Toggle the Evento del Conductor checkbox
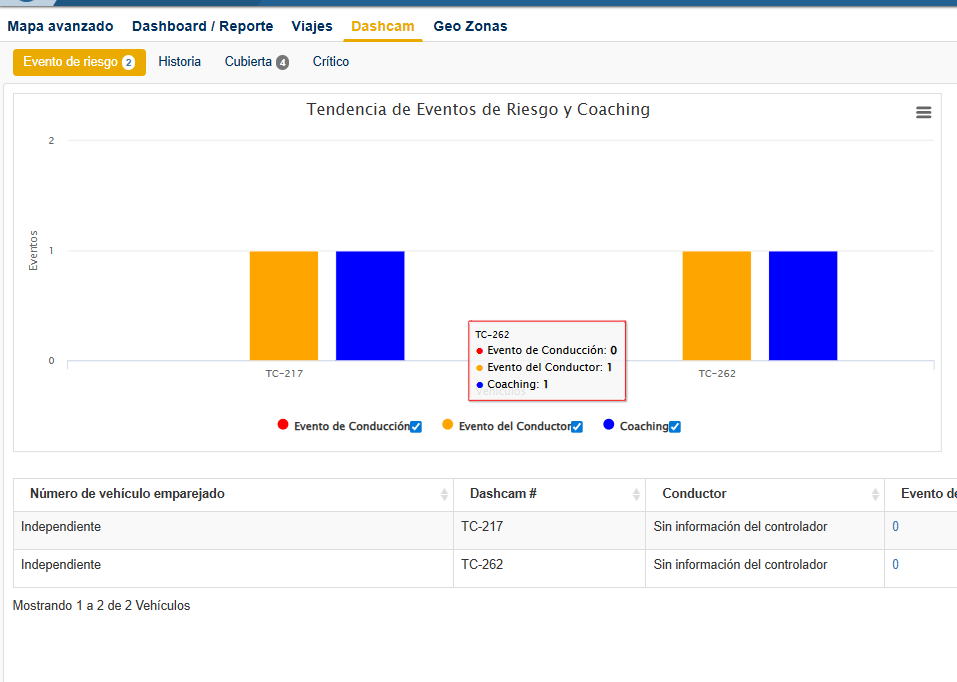 pos(577,427)
